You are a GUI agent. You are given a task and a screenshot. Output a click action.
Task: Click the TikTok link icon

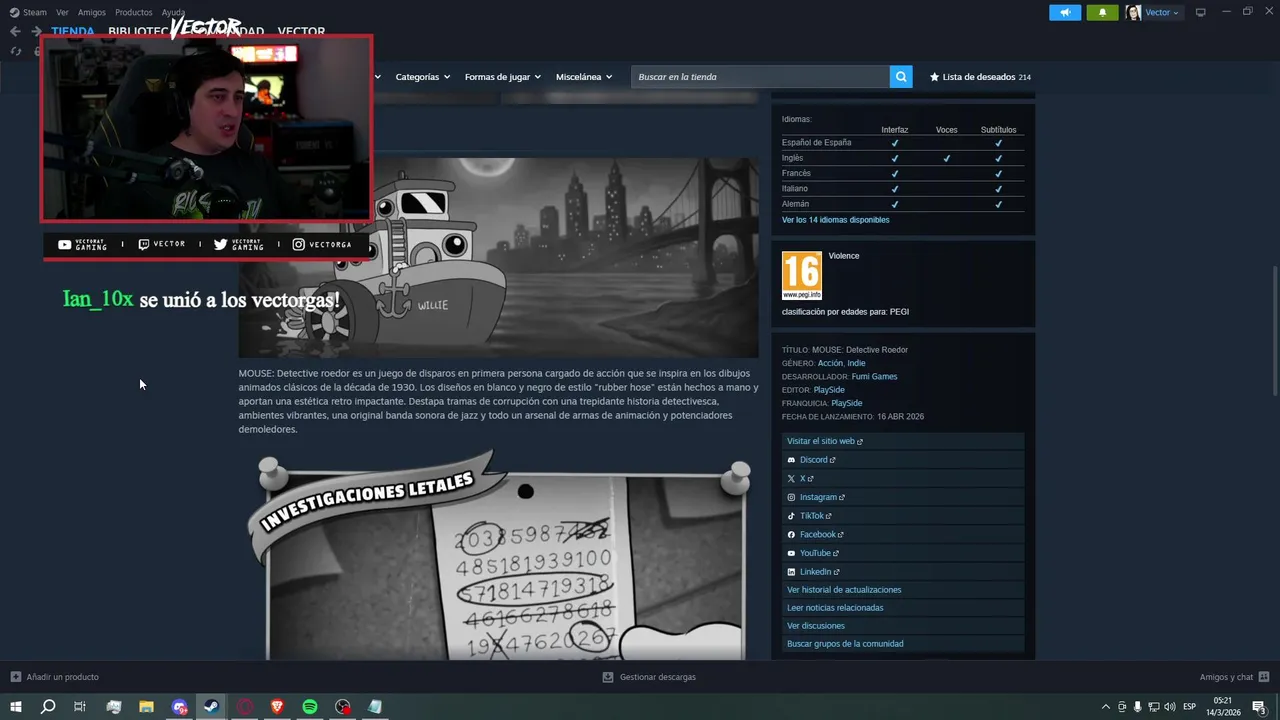pos(791,516)
